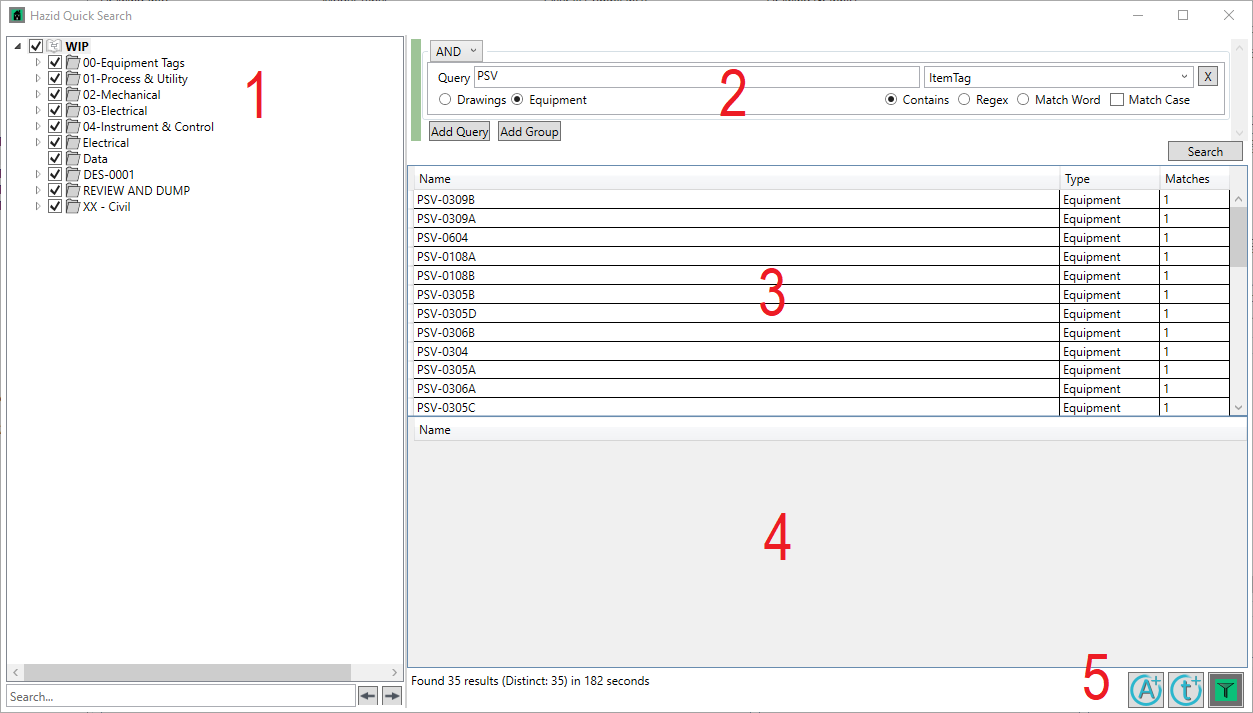Select the Drawings radio button
The height and width of the screenshot is (713, 1253).
pos(445,100)
